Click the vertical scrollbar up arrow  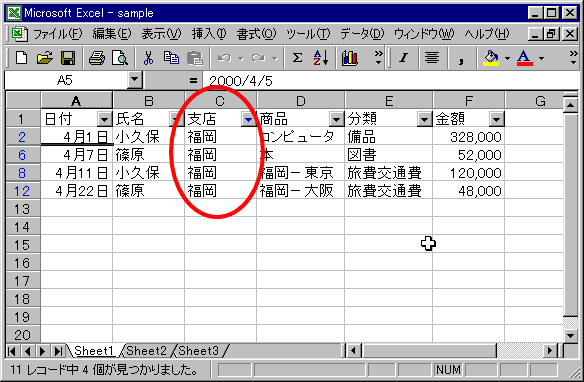tap(571, 105)
